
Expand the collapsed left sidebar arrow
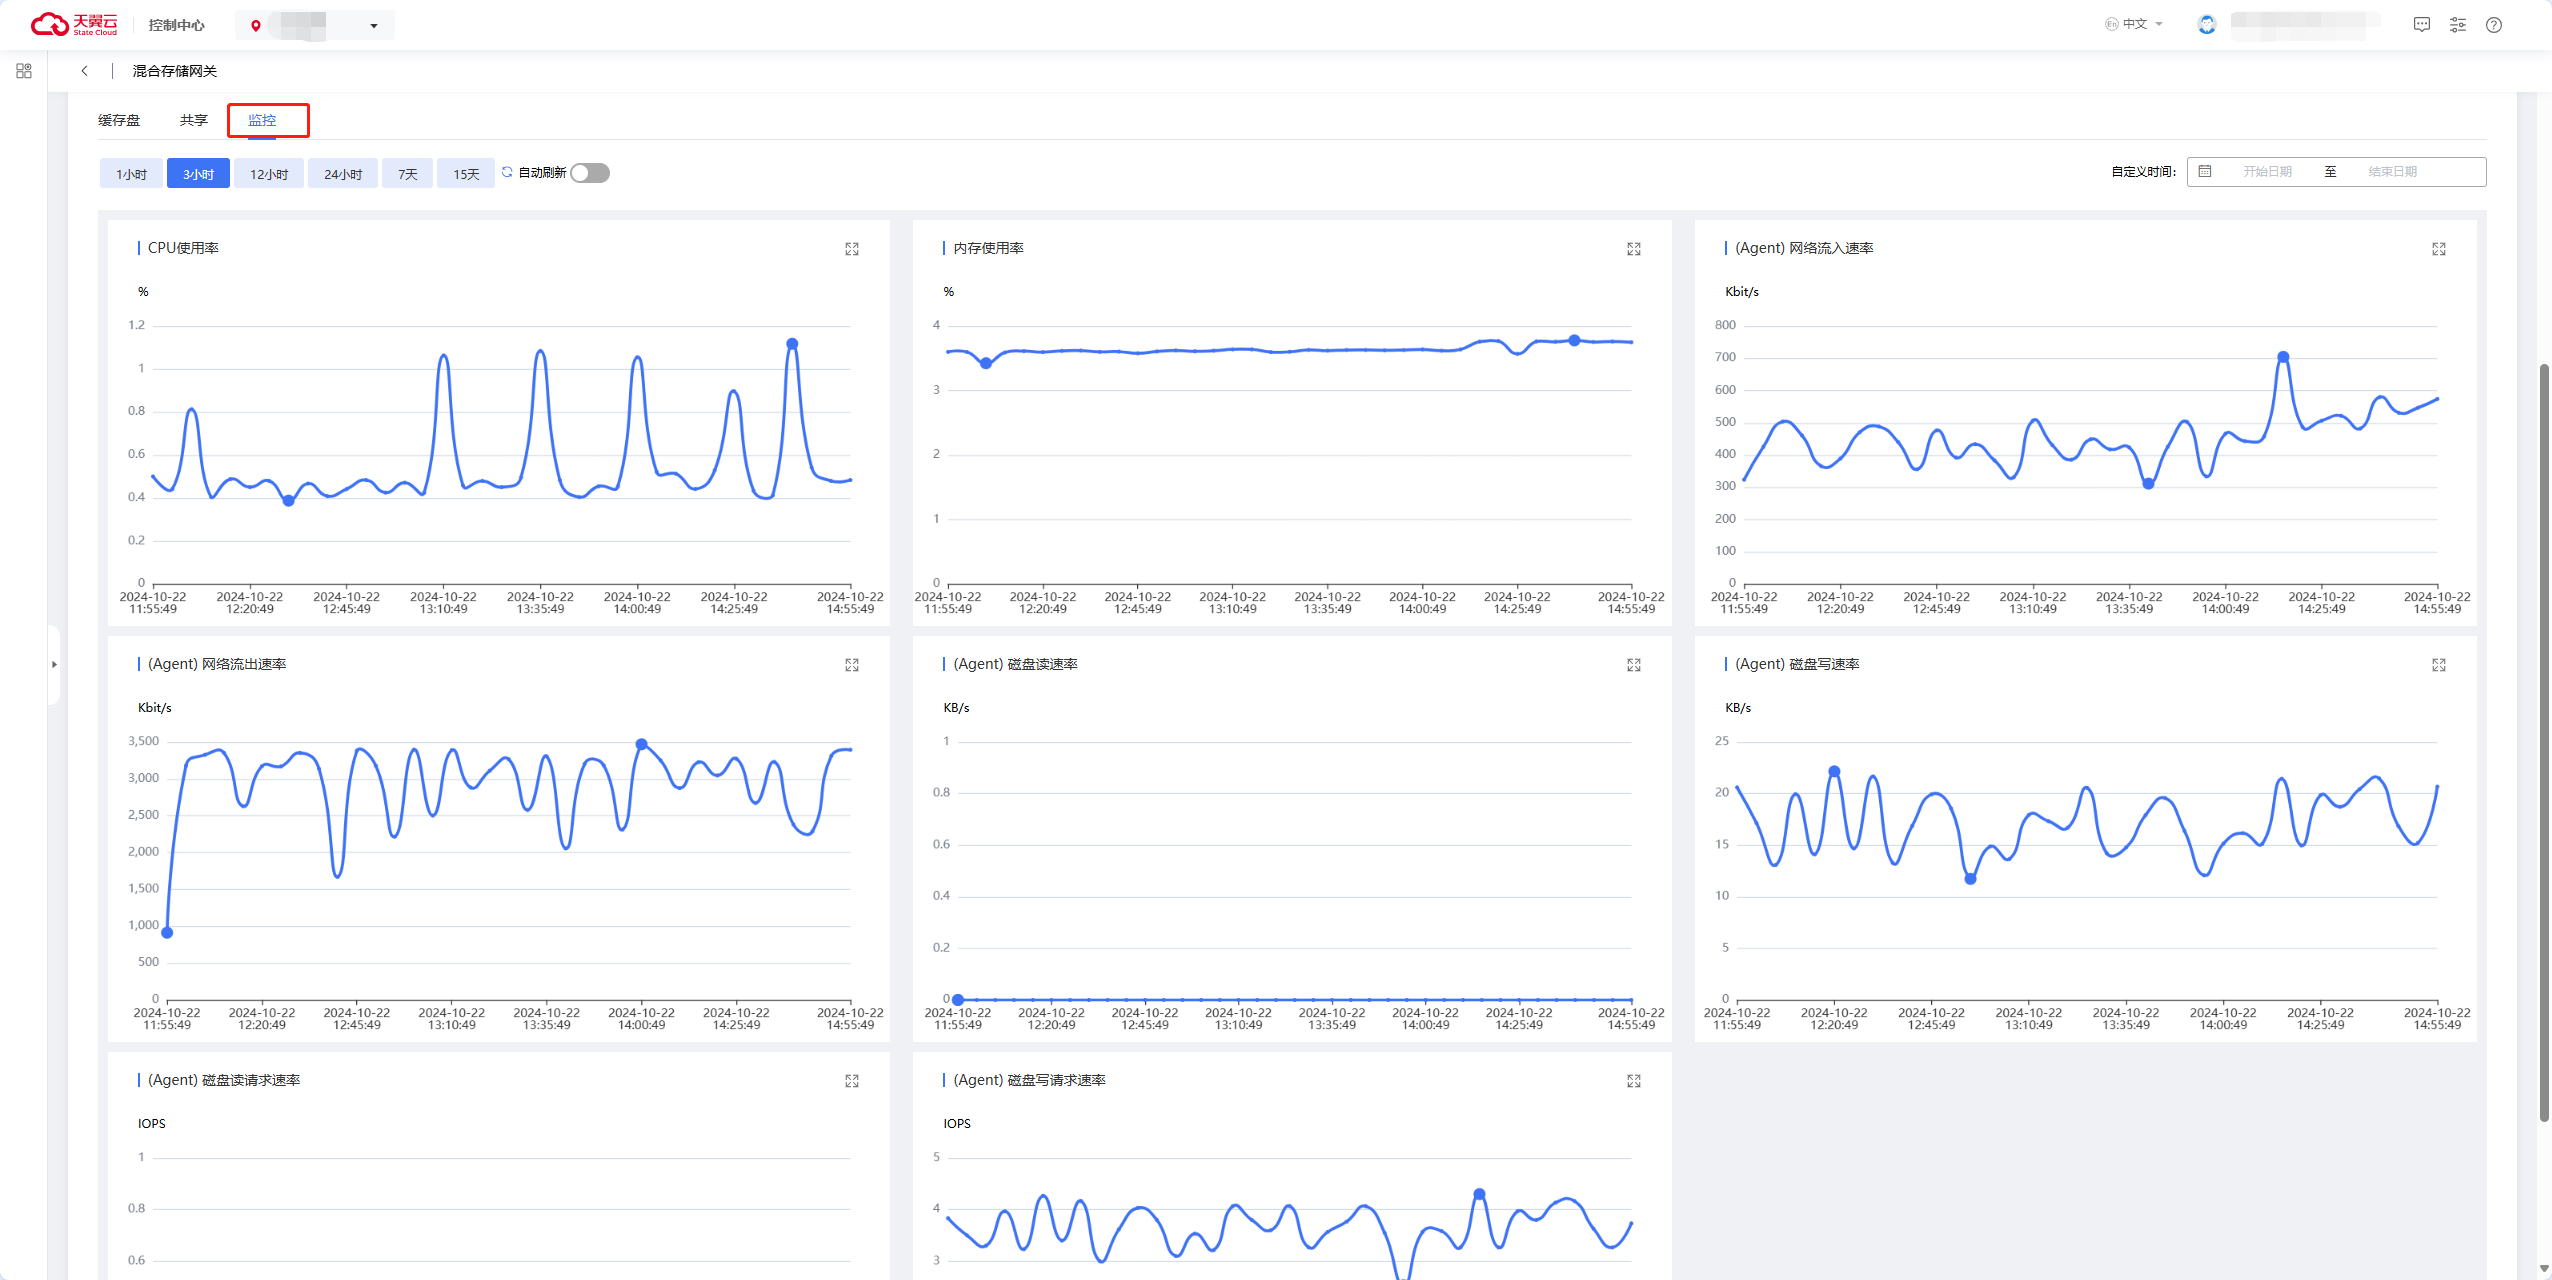[x=54, y=664]
